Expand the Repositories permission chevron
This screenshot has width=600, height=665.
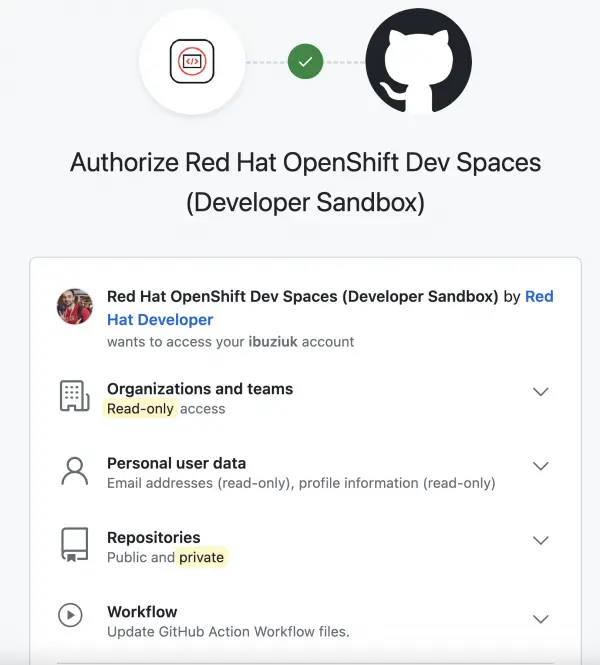pyautogui.click(x=541, y=540)
